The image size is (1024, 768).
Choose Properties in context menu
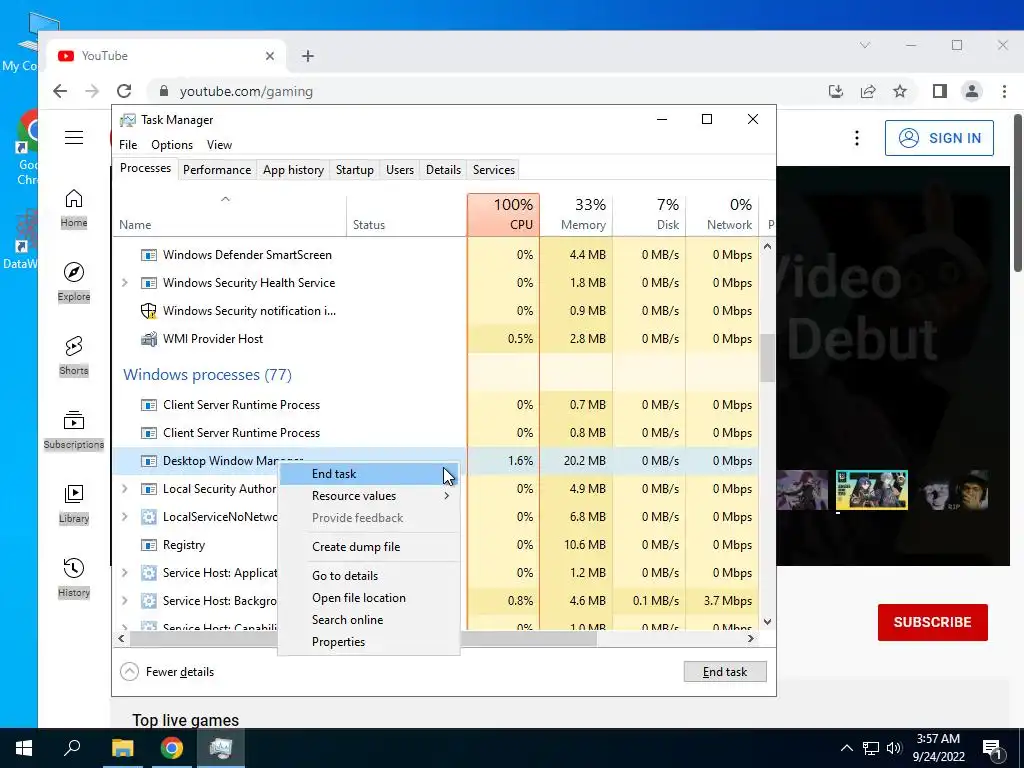(369, 642)
